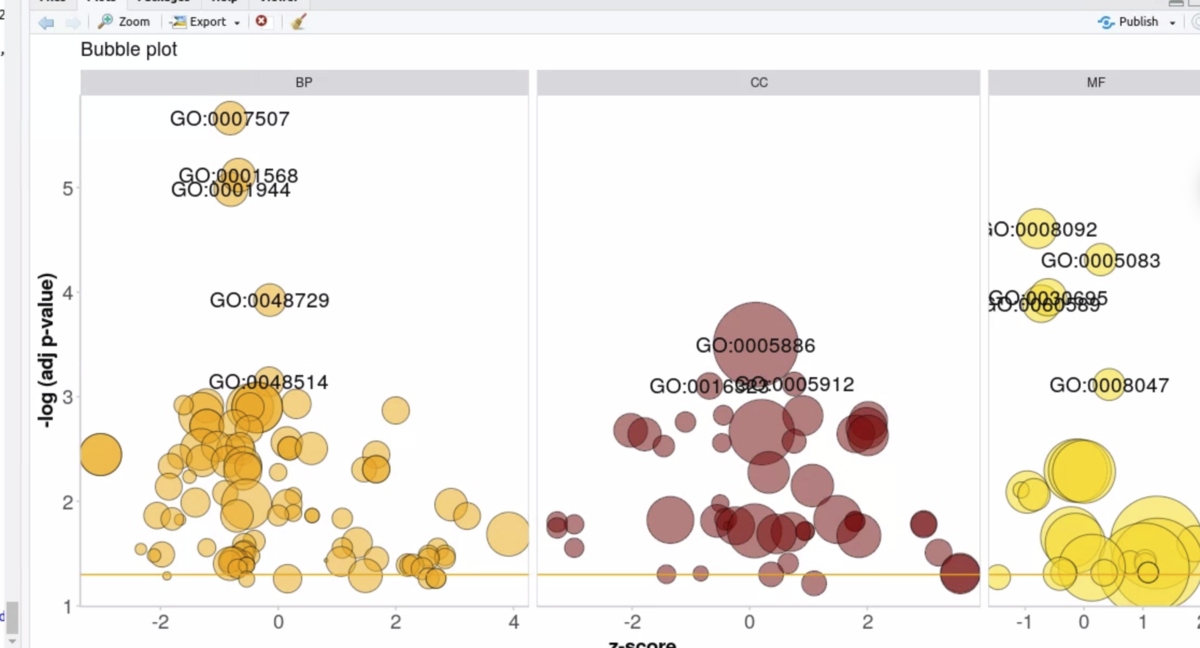Open the Export dropdown arrow
This screenshot has height=648, width=1200.
tap(237, 21)
